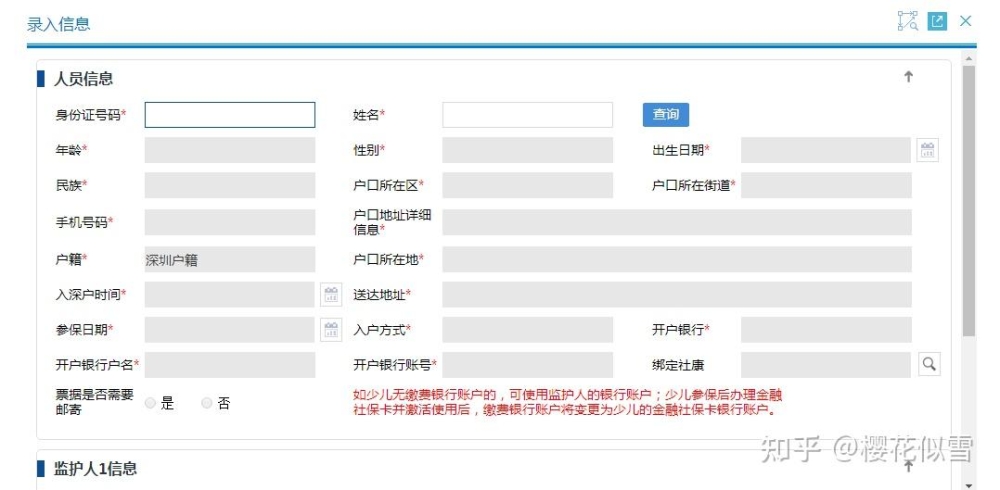Click the 手机号码 field
The height and width of the screenshot is (490, 1000).
[230, 222]
